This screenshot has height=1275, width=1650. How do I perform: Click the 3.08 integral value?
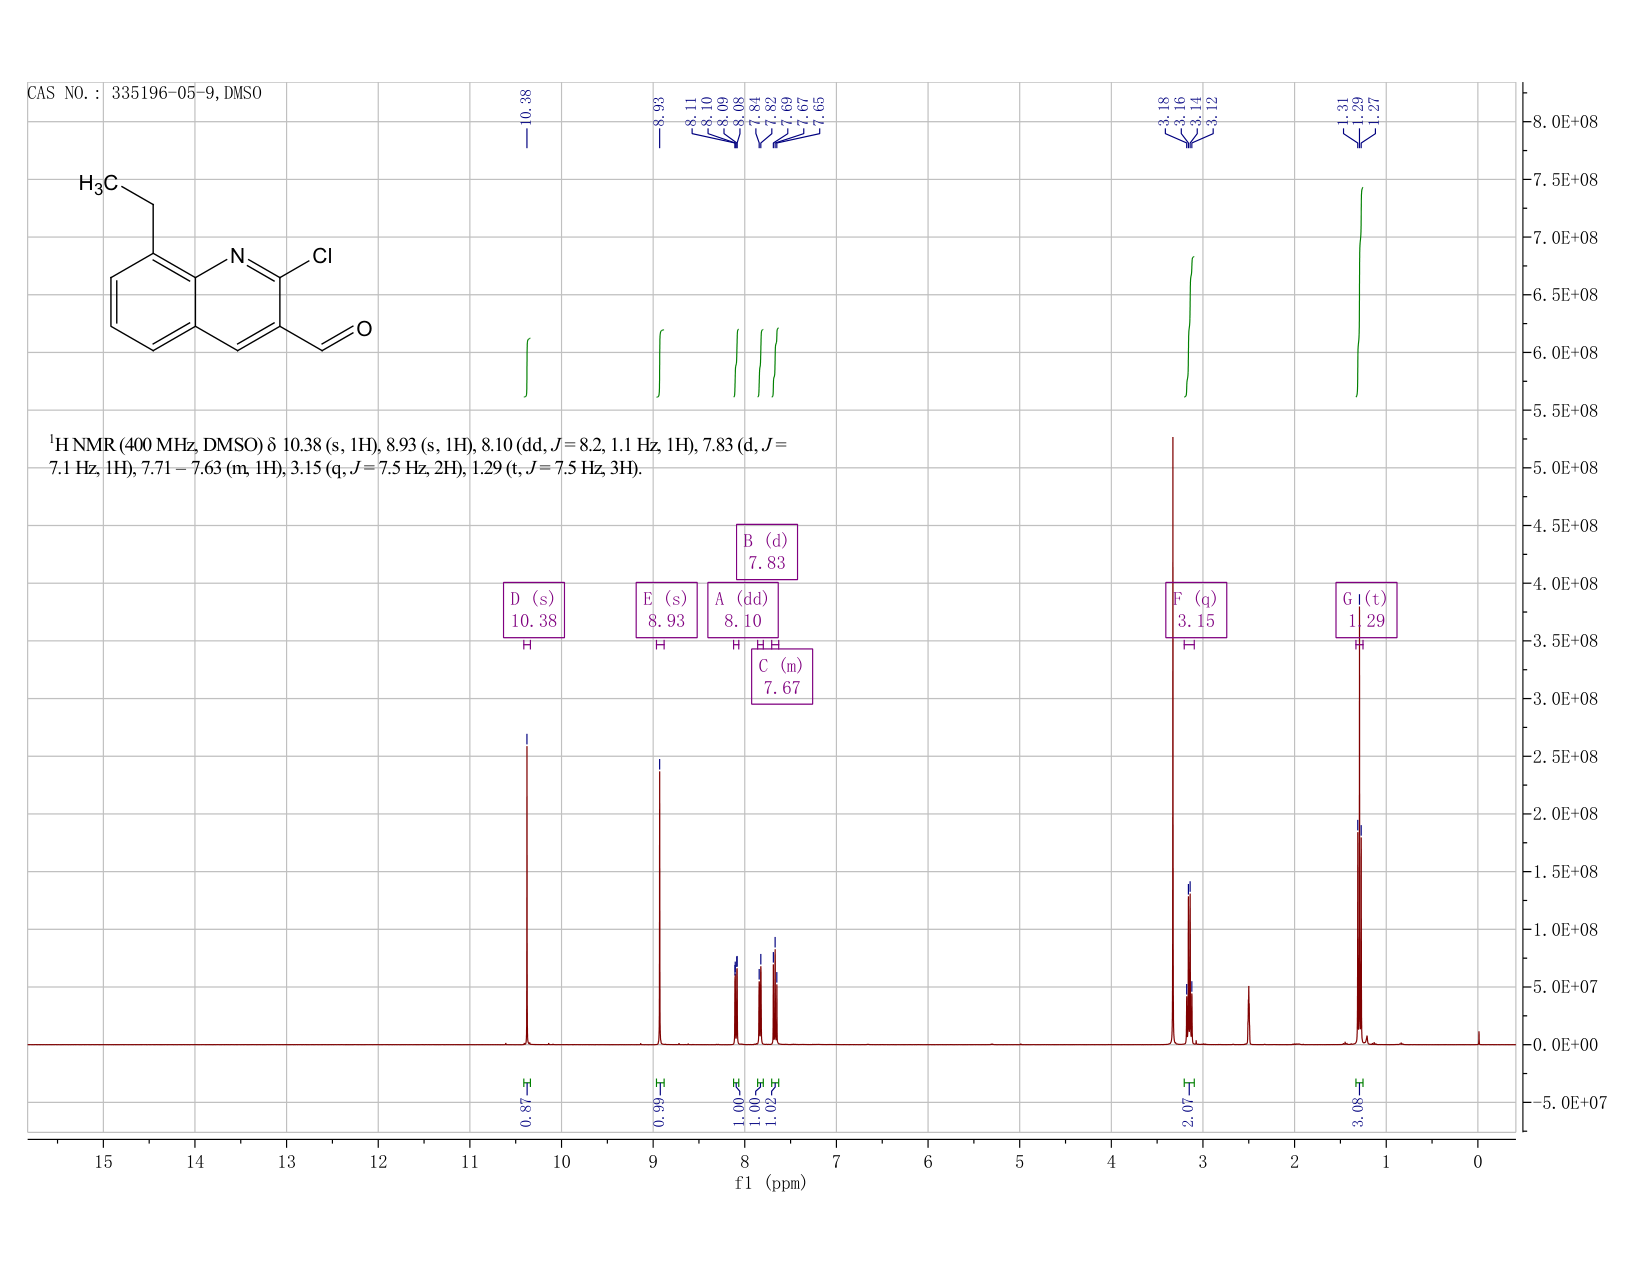pos(1359,1110)
